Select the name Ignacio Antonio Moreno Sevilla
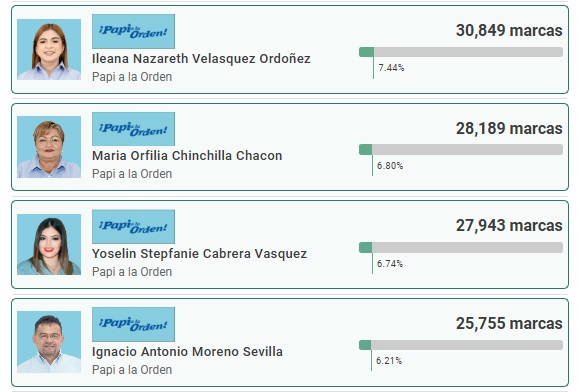579x392 pixels. click(x=187, y=351)
